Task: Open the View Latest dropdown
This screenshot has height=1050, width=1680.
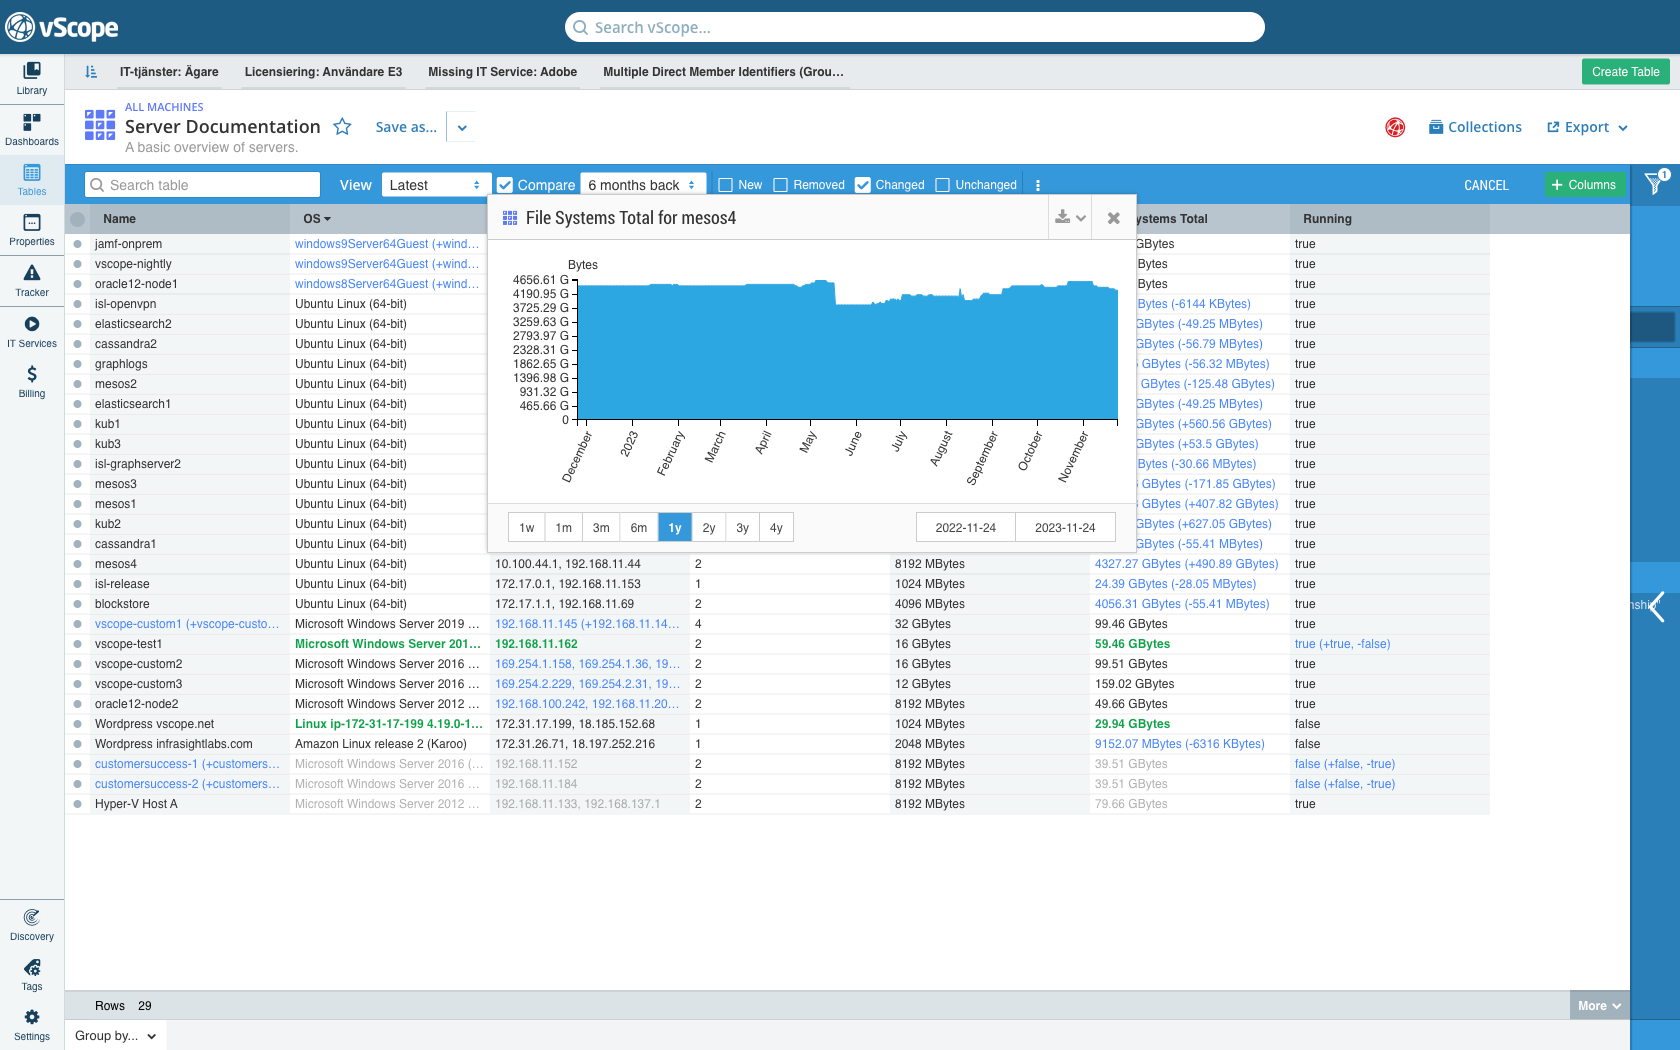Action: 436,185
